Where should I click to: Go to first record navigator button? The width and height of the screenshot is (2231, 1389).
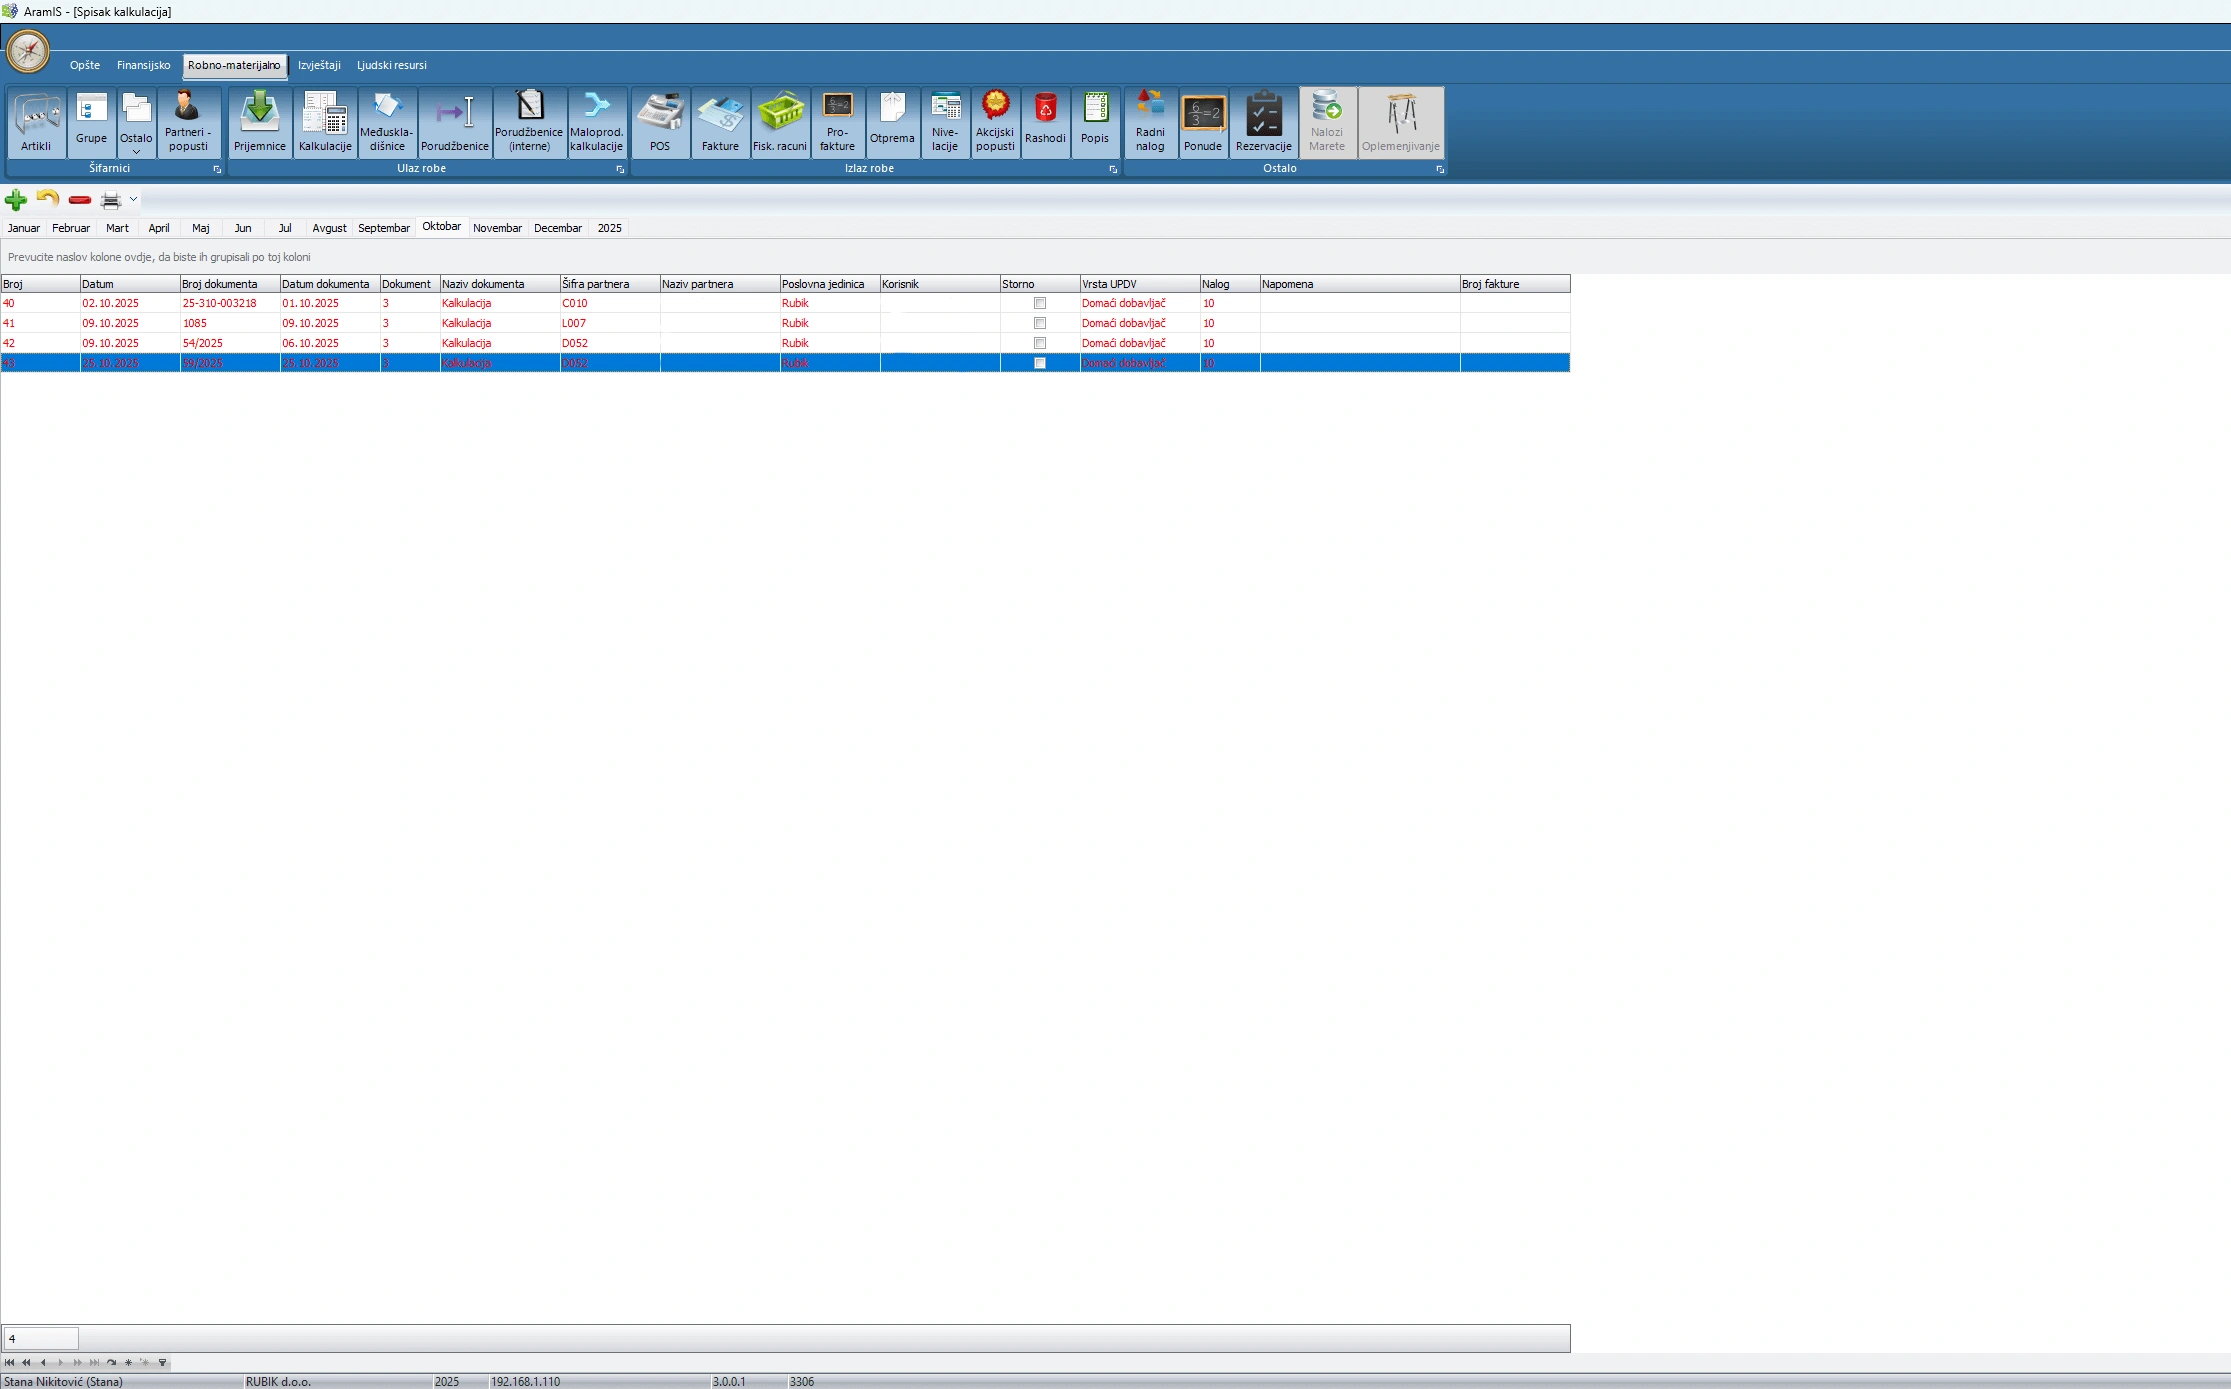click(x=9, y=1362)
